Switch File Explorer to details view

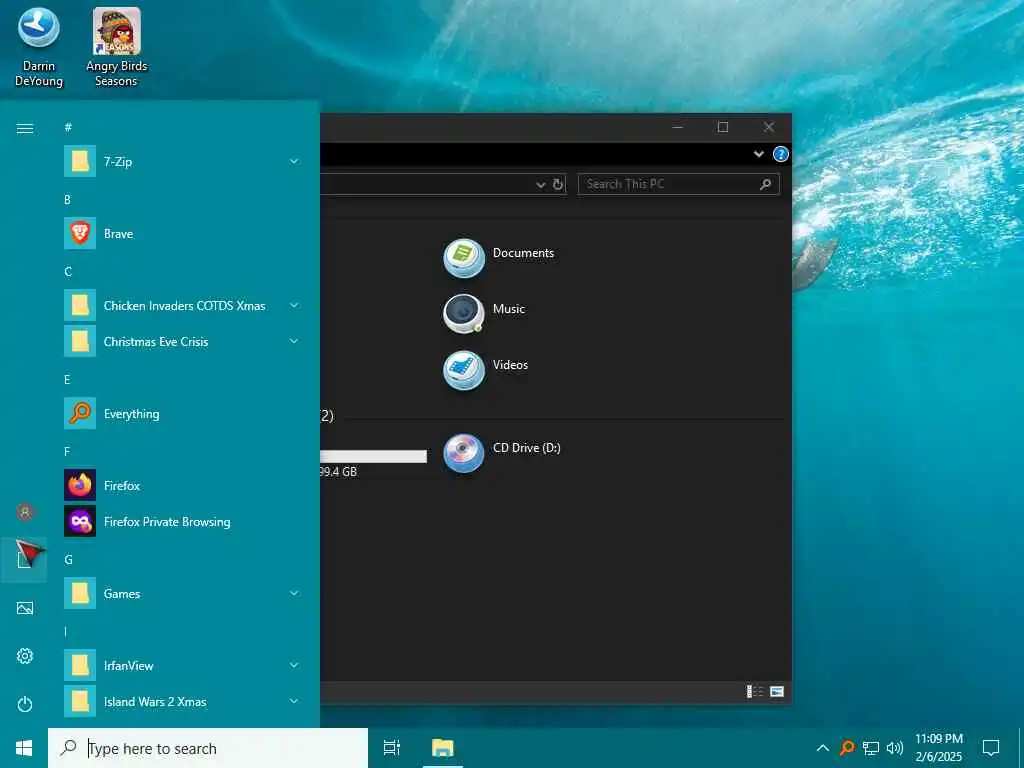coord(755,692)
